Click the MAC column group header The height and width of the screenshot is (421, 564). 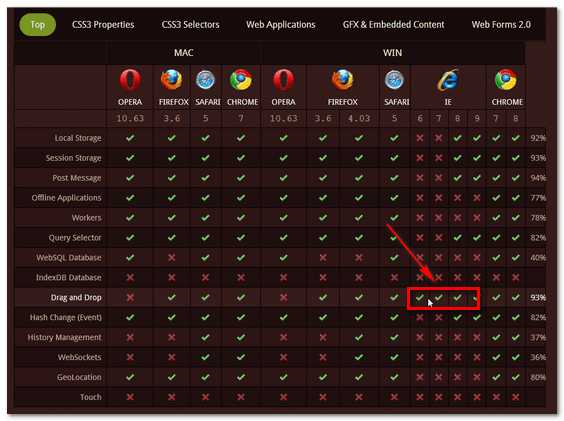(183, 53)
